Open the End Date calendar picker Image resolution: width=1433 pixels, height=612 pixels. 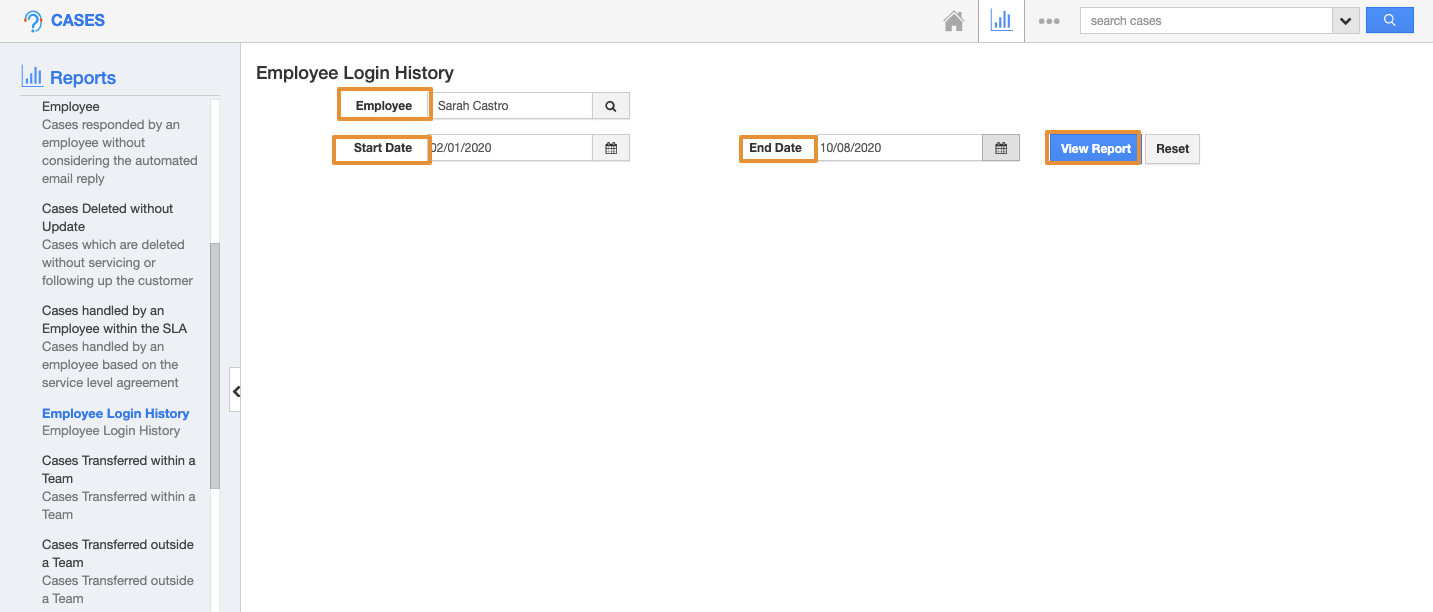tap(1001, 148)
